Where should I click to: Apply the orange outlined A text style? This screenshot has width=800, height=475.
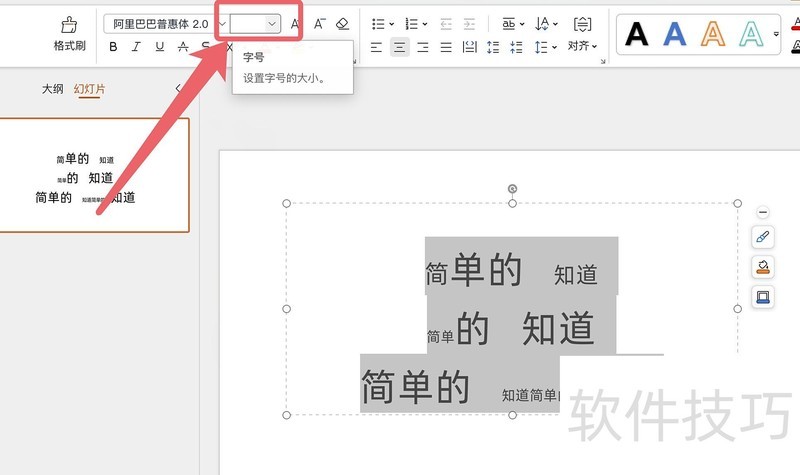713,34
